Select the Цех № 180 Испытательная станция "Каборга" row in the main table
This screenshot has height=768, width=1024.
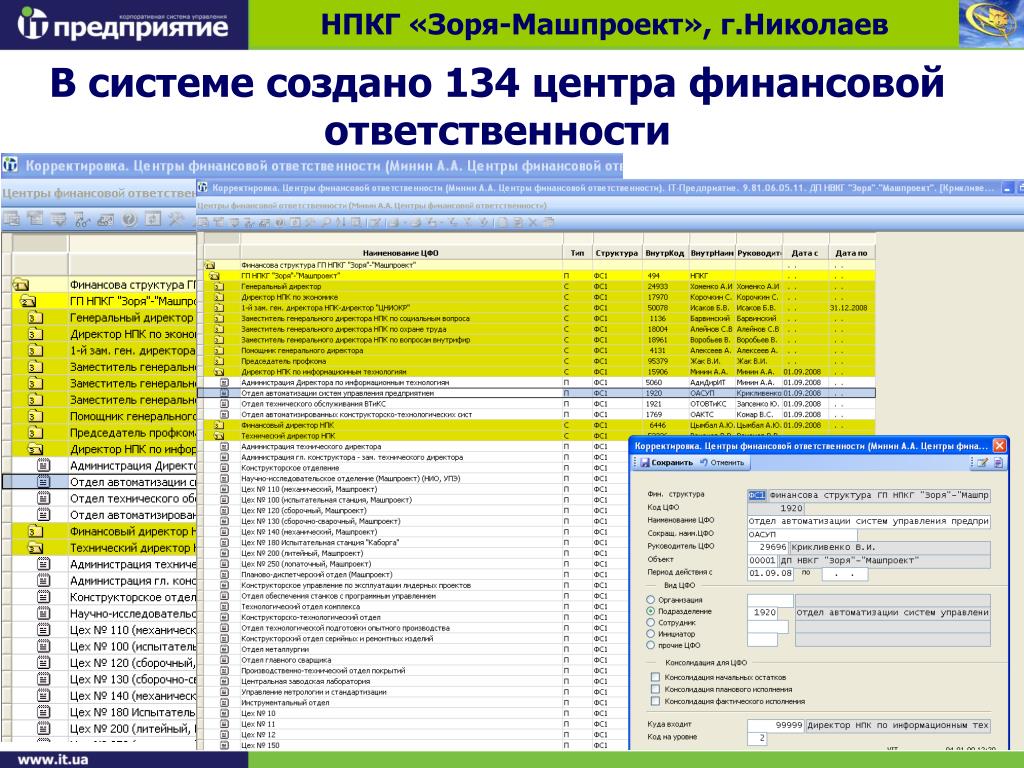tap(414, 542)
